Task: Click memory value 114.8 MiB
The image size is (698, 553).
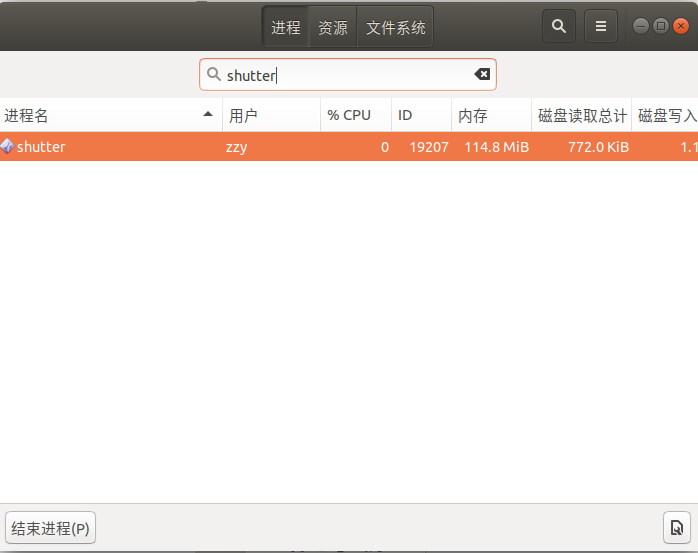Action: pos(497,147)
